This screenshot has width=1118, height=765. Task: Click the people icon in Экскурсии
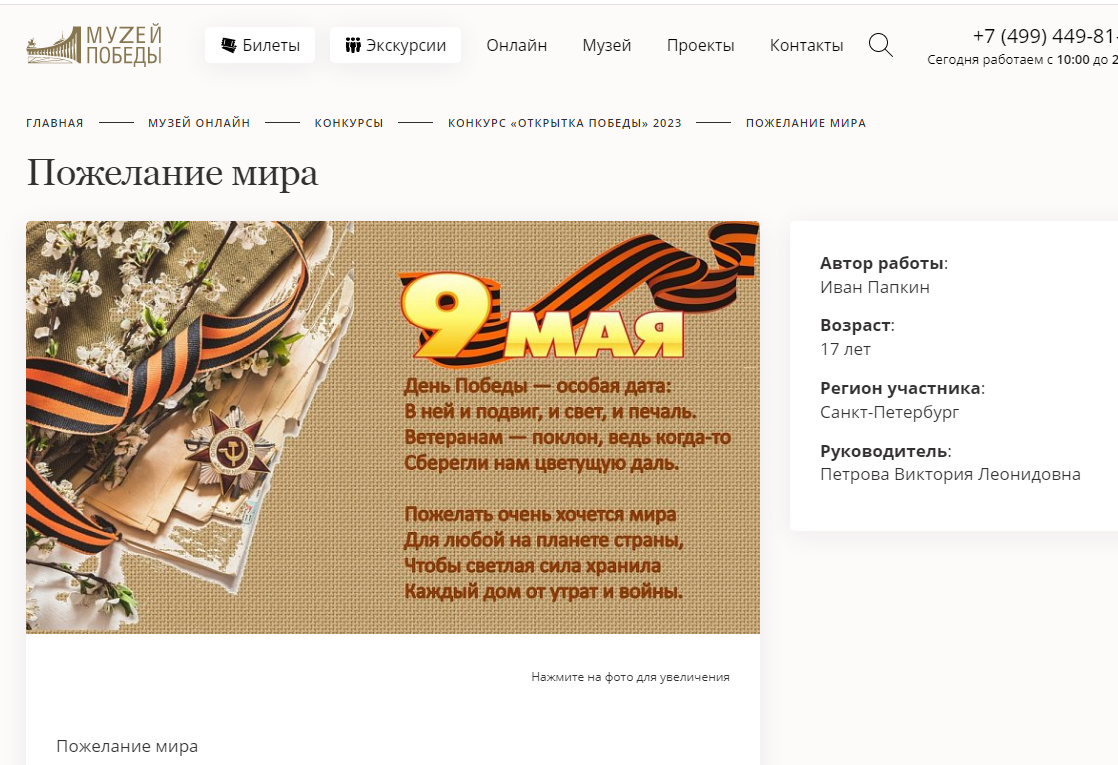(x=353, y=46)
